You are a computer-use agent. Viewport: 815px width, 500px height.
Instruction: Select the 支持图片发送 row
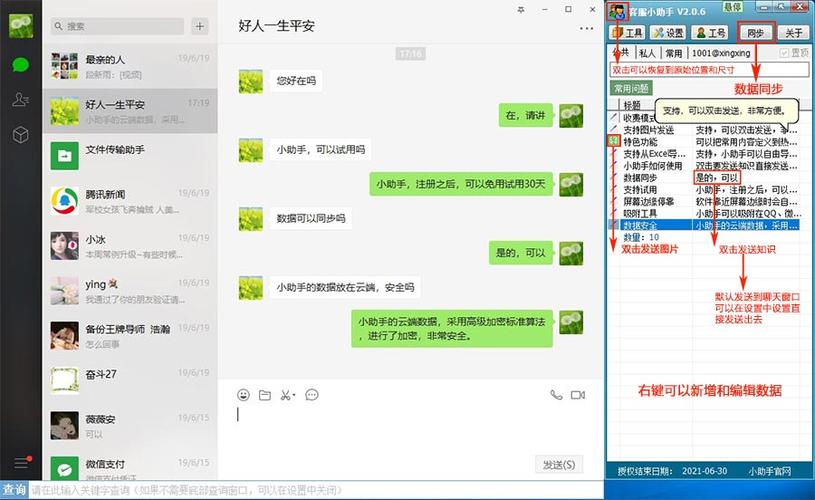pos(704,130)
